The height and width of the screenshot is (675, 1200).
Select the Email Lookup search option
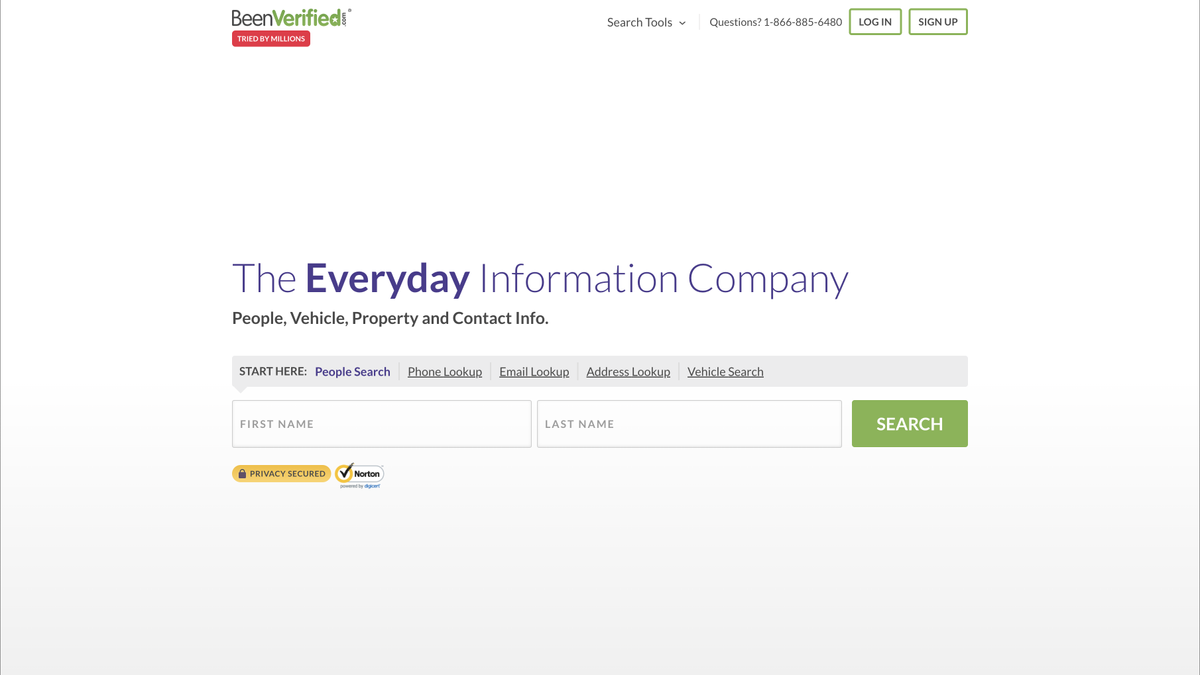click(x=534, y=371)
